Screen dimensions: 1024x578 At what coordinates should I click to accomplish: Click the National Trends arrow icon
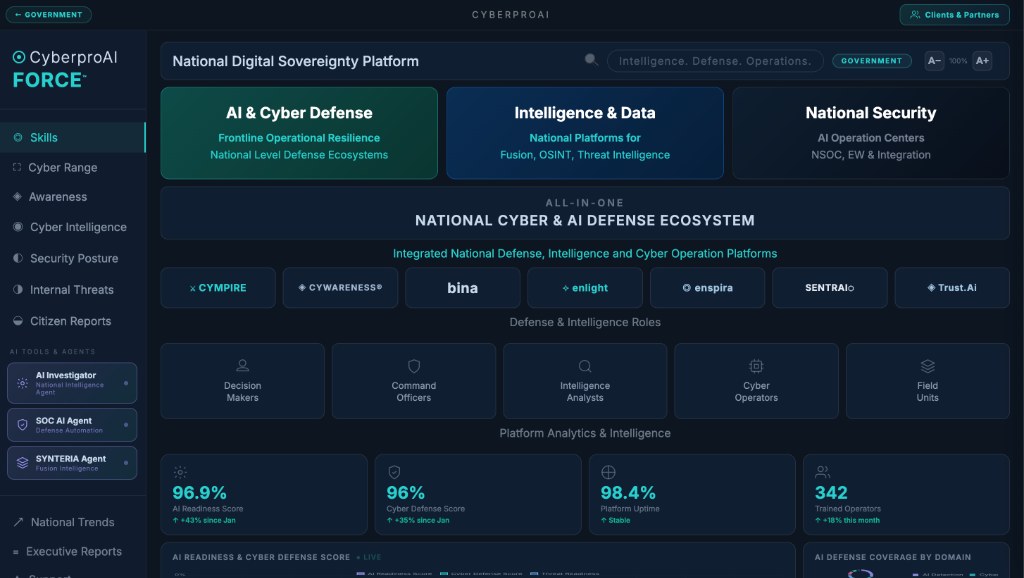tap(18, 522)
